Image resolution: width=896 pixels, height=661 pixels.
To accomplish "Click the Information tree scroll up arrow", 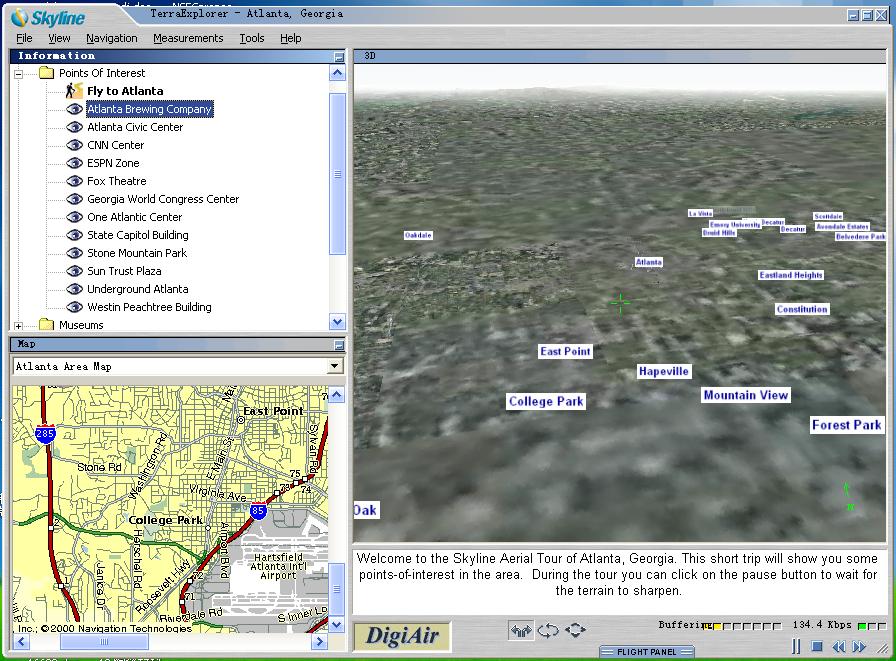I will pos(338,73).
